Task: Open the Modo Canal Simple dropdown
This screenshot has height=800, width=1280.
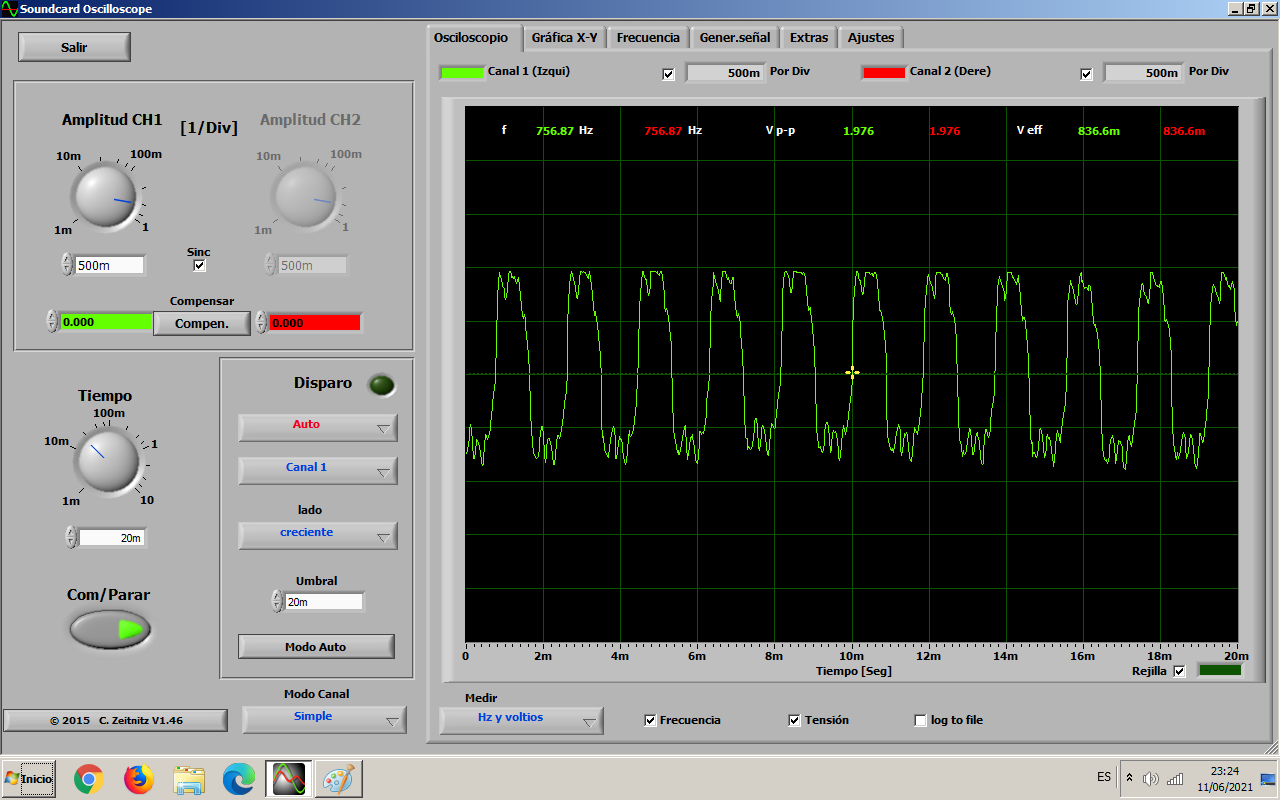Action: click(325, 719)
